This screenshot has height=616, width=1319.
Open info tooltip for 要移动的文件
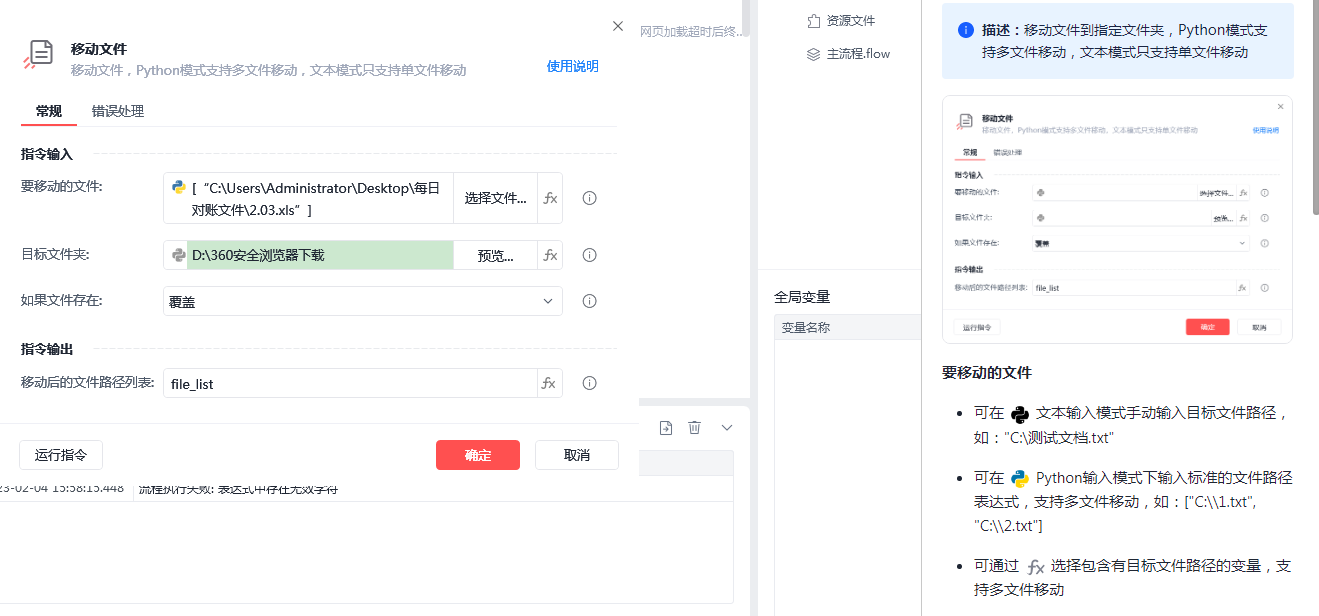pos(590,198)
